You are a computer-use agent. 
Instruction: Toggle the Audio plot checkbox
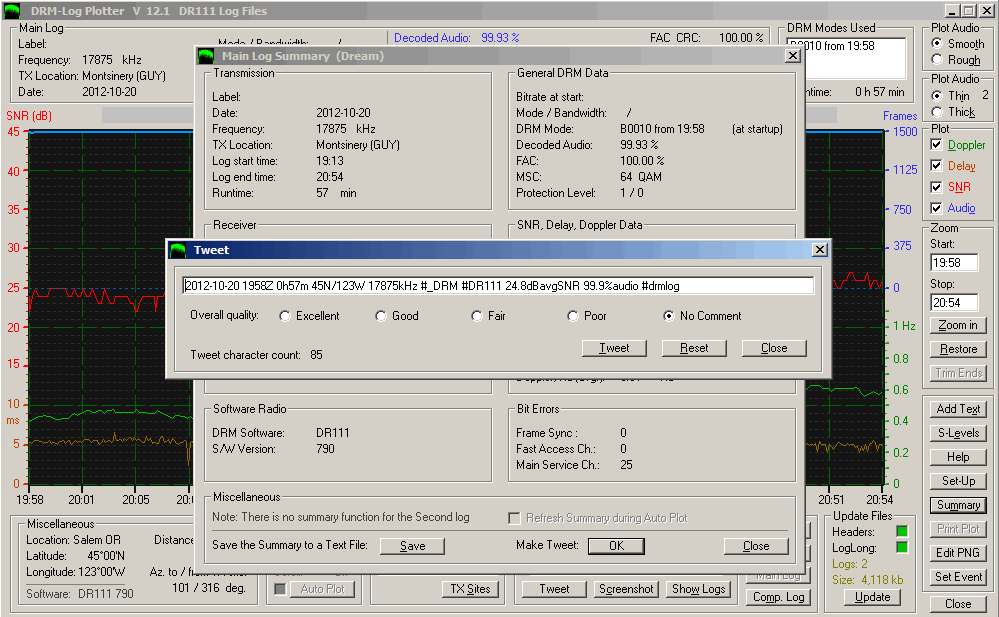[x=936, y=208]
